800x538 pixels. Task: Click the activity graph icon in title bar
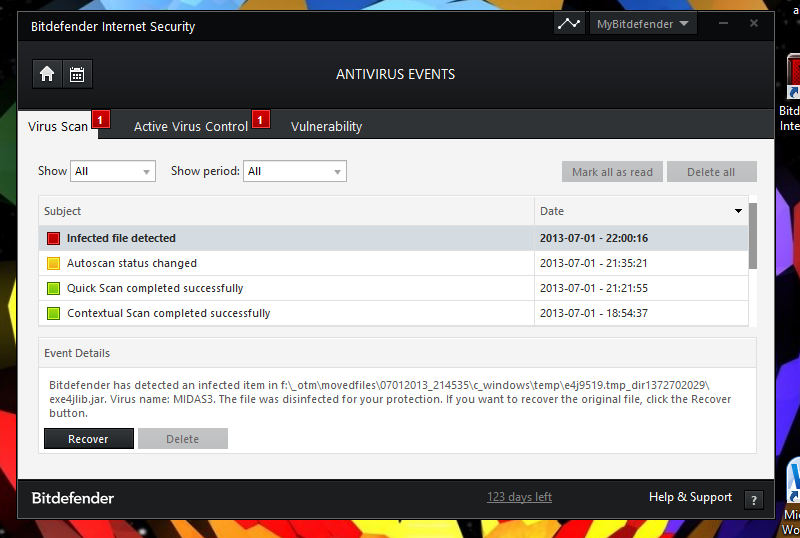pos(568,24)
